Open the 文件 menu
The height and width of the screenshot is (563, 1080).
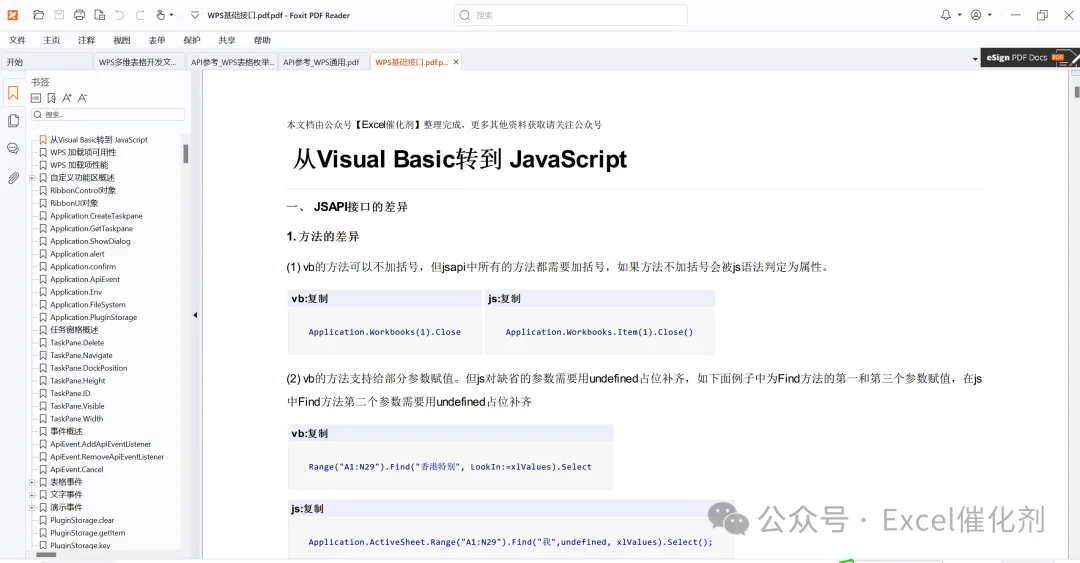(x=17, y=40)
